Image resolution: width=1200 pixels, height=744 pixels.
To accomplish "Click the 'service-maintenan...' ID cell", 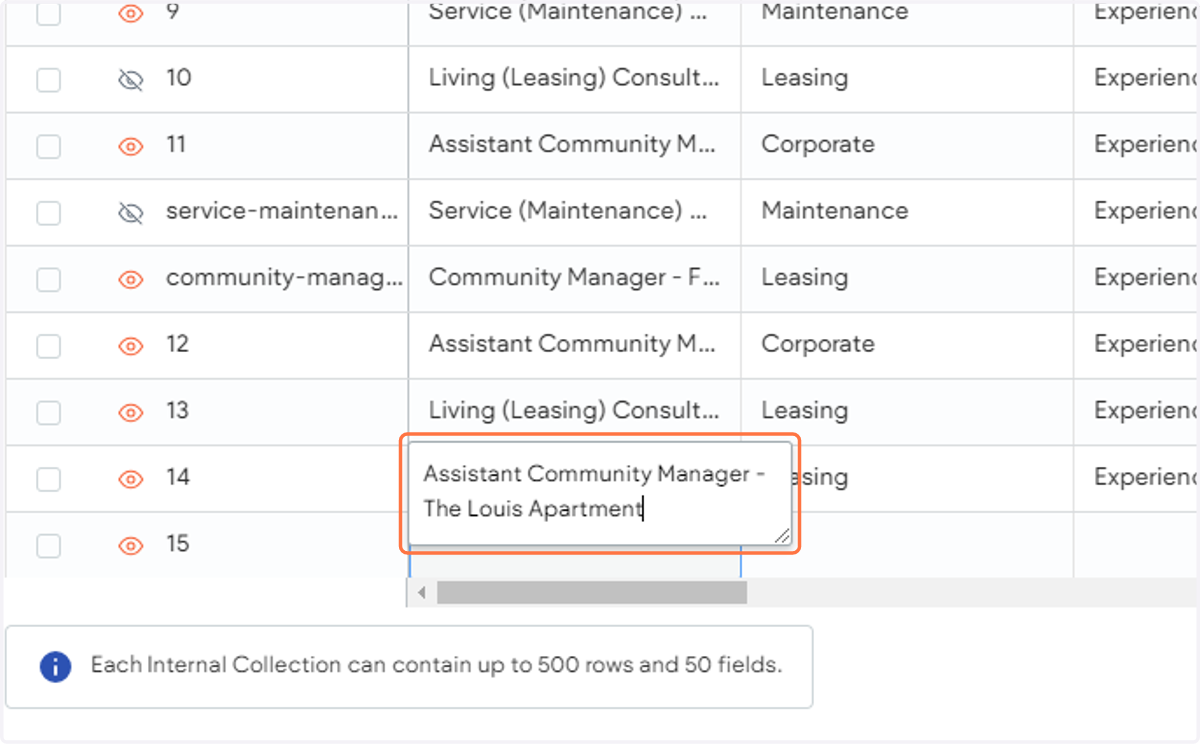I will point(284,212).
